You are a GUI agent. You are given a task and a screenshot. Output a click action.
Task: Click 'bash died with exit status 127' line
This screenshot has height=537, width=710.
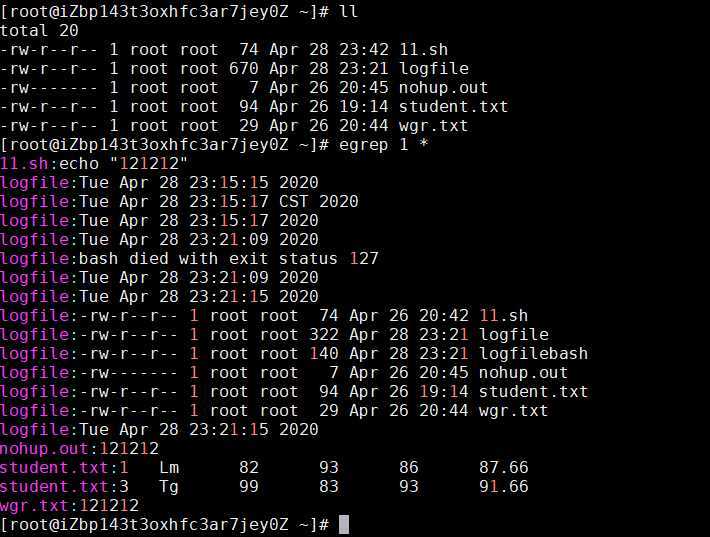[229, 259]
